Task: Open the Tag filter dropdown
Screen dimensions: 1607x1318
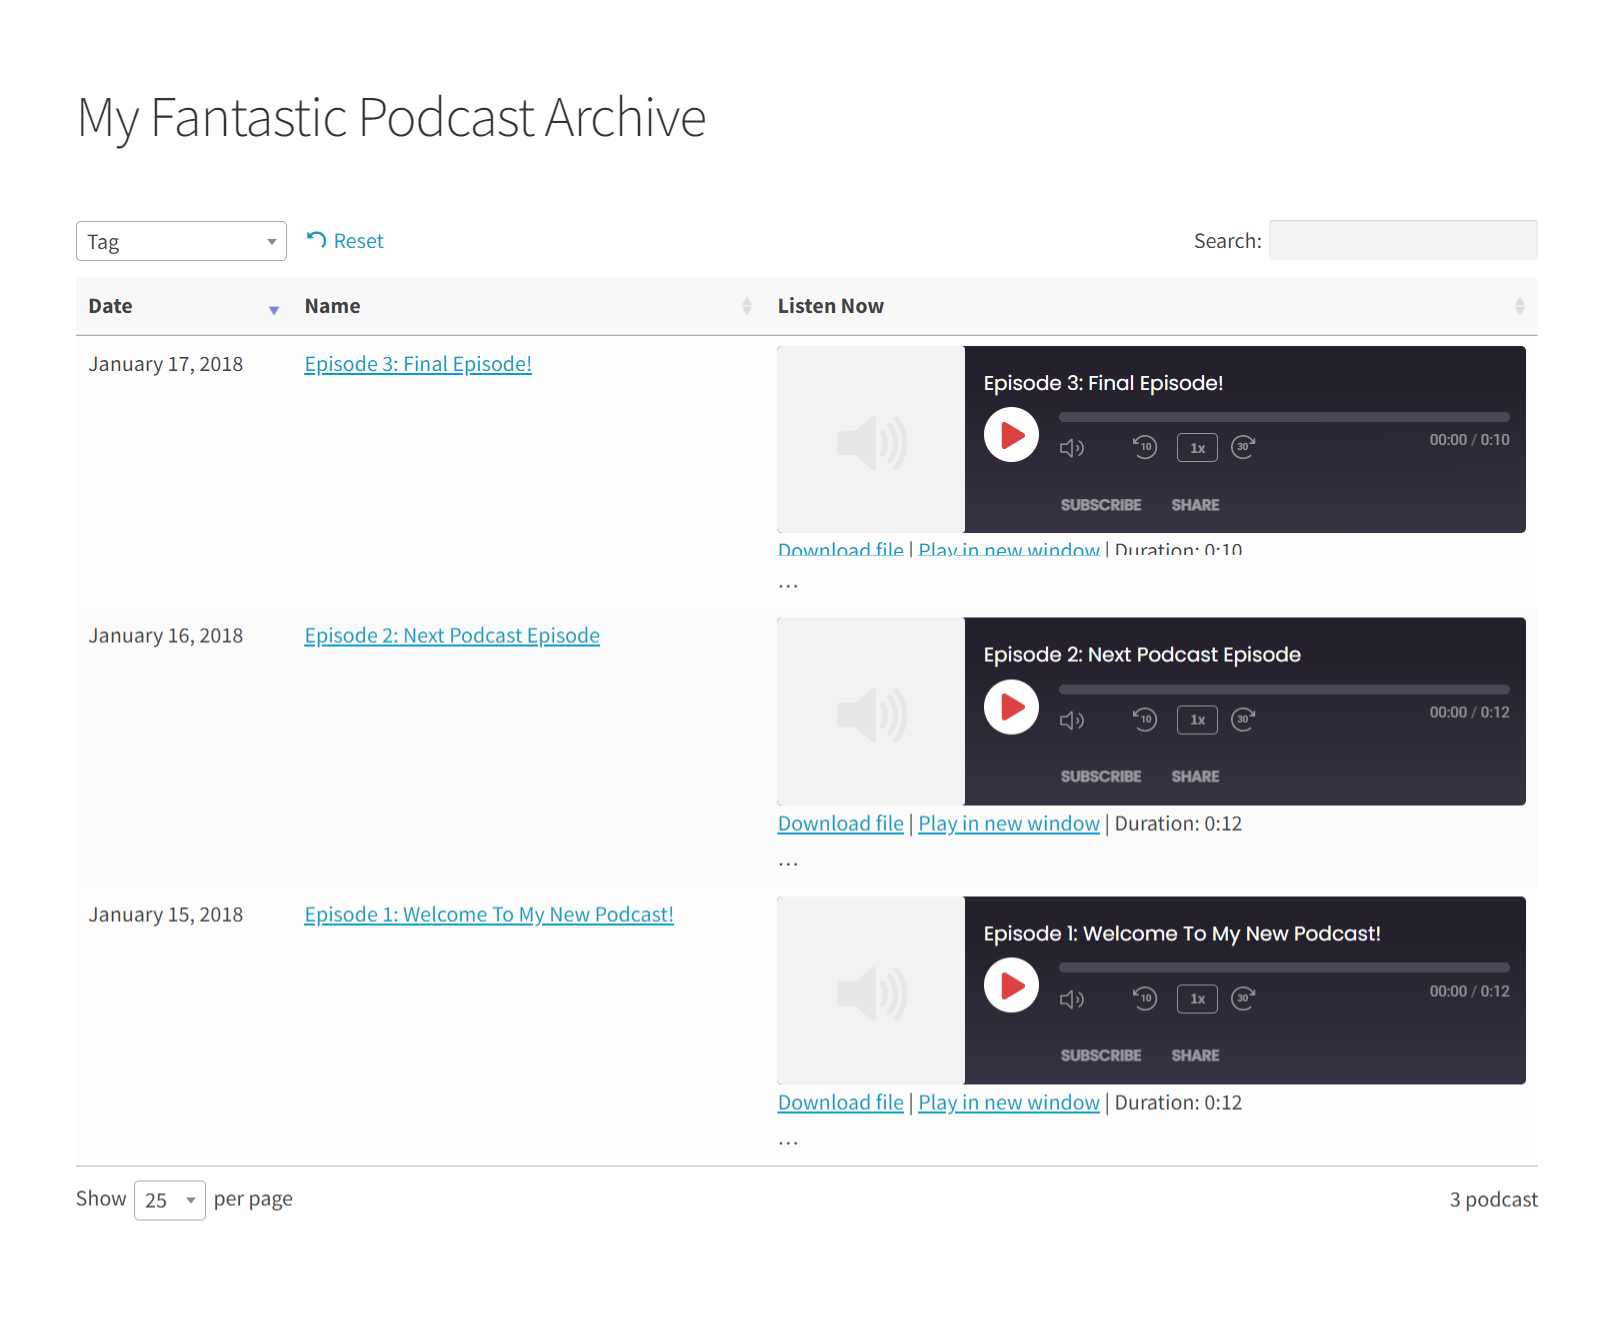Action: point(181,240)
